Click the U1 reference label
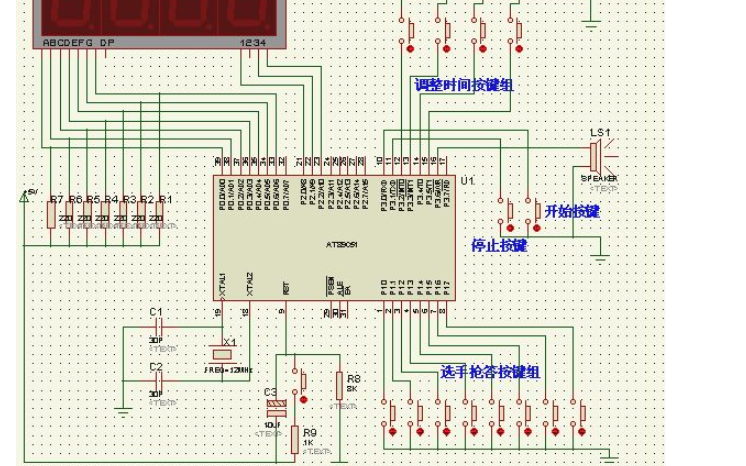Screen dimensions: 746x466 click(x=467, y=180)
